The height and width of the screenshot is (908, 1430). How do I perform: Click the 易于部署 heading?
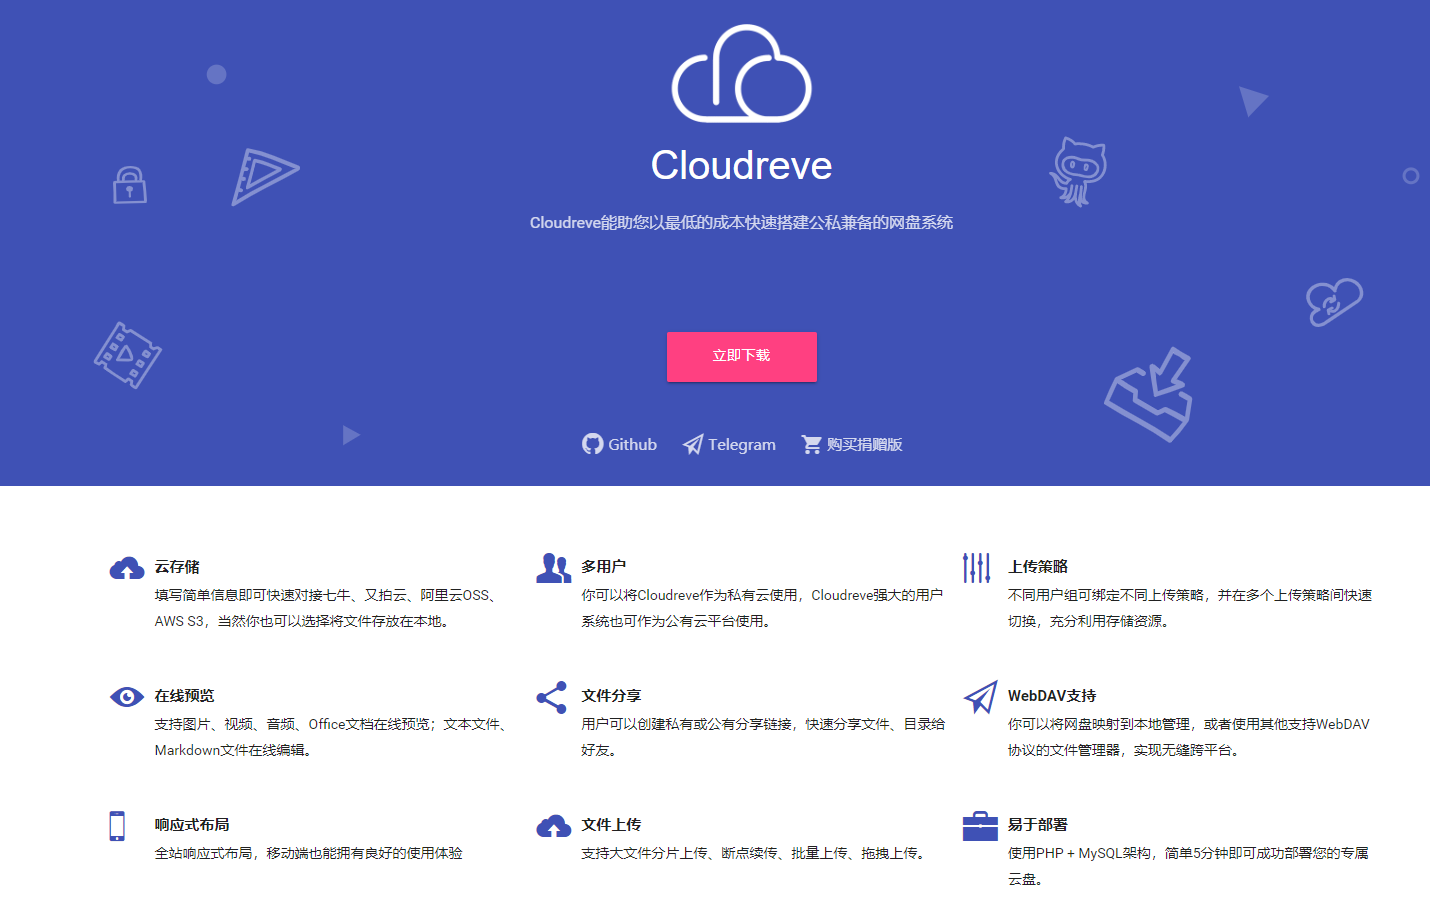pos(1038,825)
